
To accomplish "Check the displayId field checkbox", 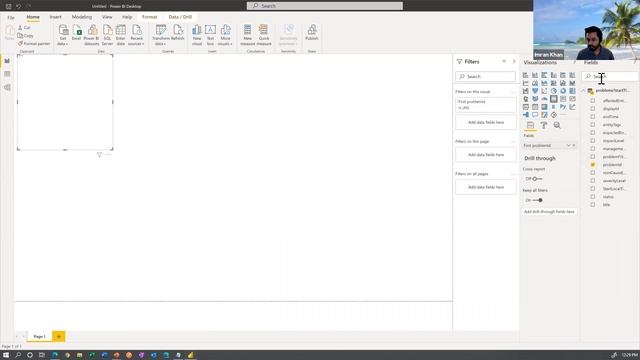I will (x=593, y=109).
